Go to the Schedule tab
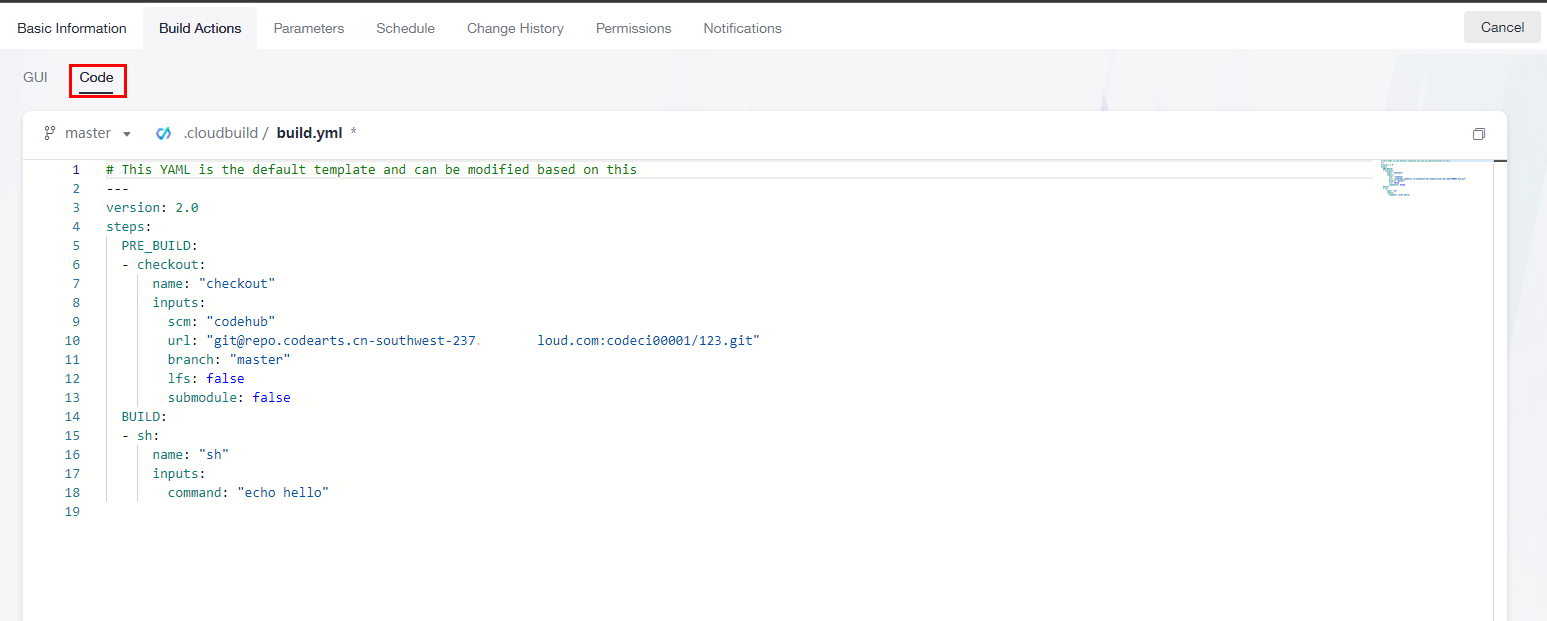Image resolution: width=1547 pixels, height=621 pixels. point(405,28)
